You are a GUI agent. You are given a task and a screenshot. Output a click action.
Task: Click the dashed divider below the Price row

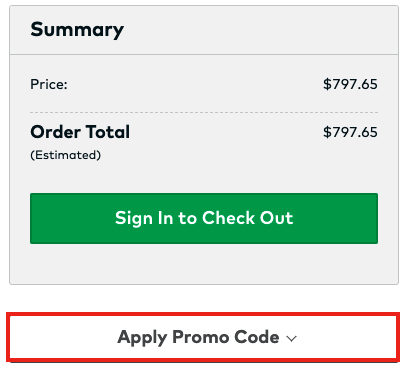tap(204, 113)
